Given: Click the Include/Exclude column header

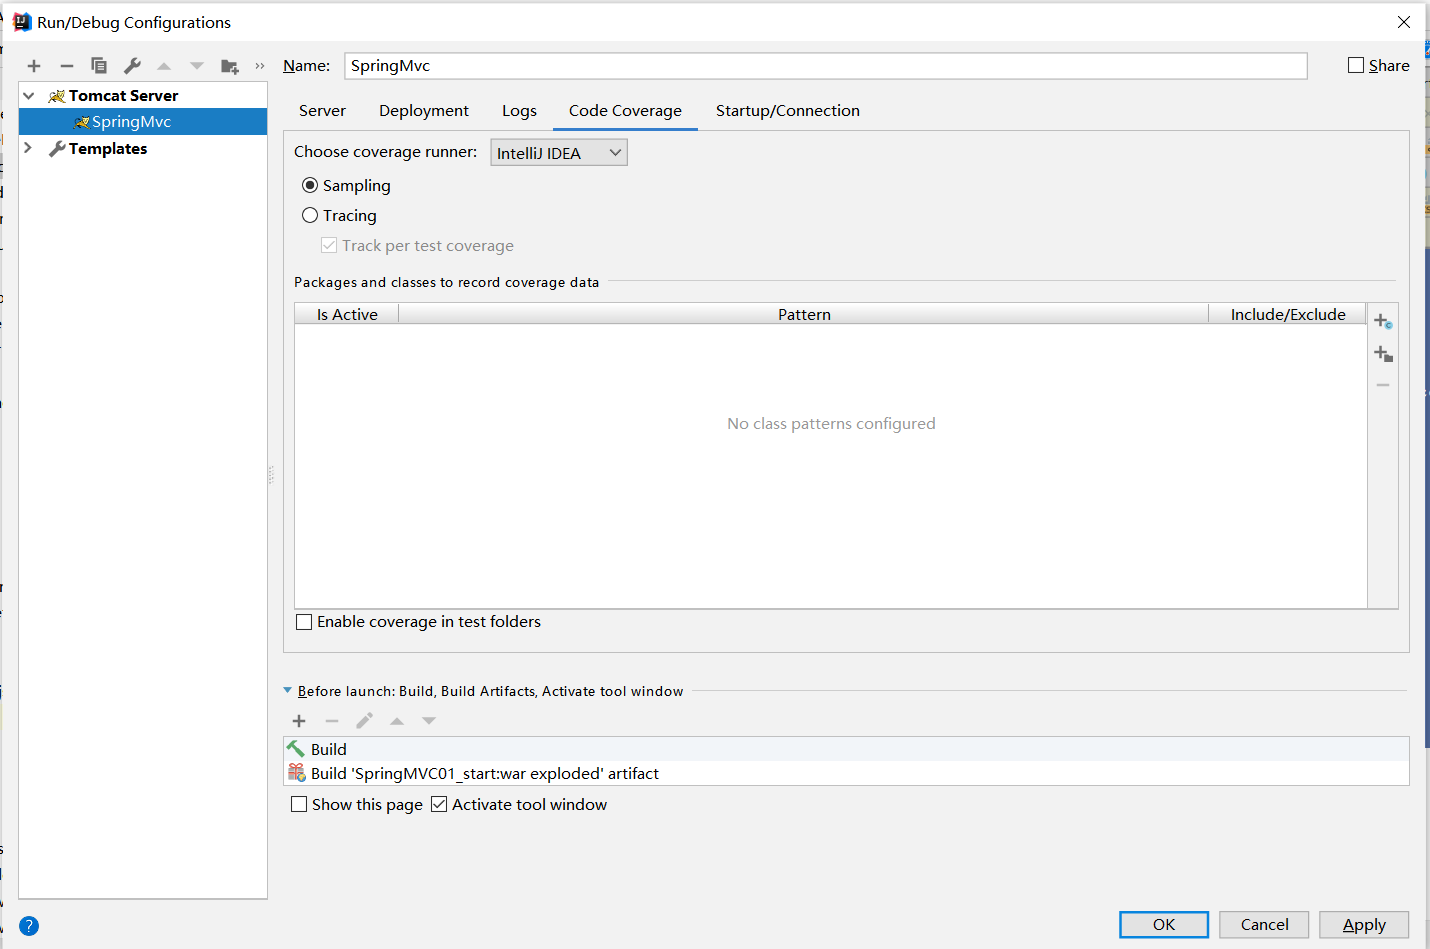Looking at the screenshot, I should coord(1288,314).
